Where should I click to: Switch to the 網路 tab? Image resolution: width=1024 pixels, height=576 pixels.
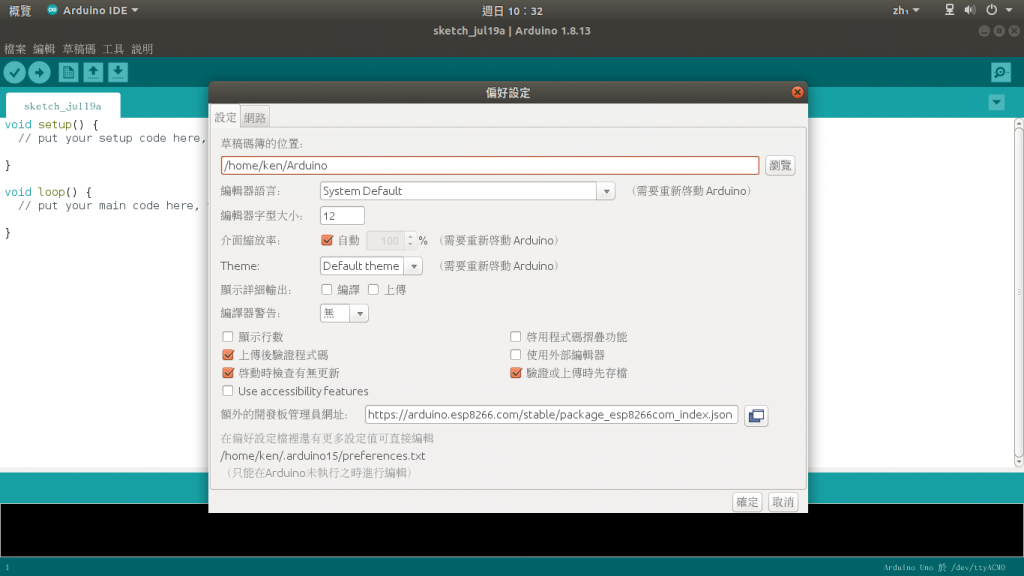point(255,118)
